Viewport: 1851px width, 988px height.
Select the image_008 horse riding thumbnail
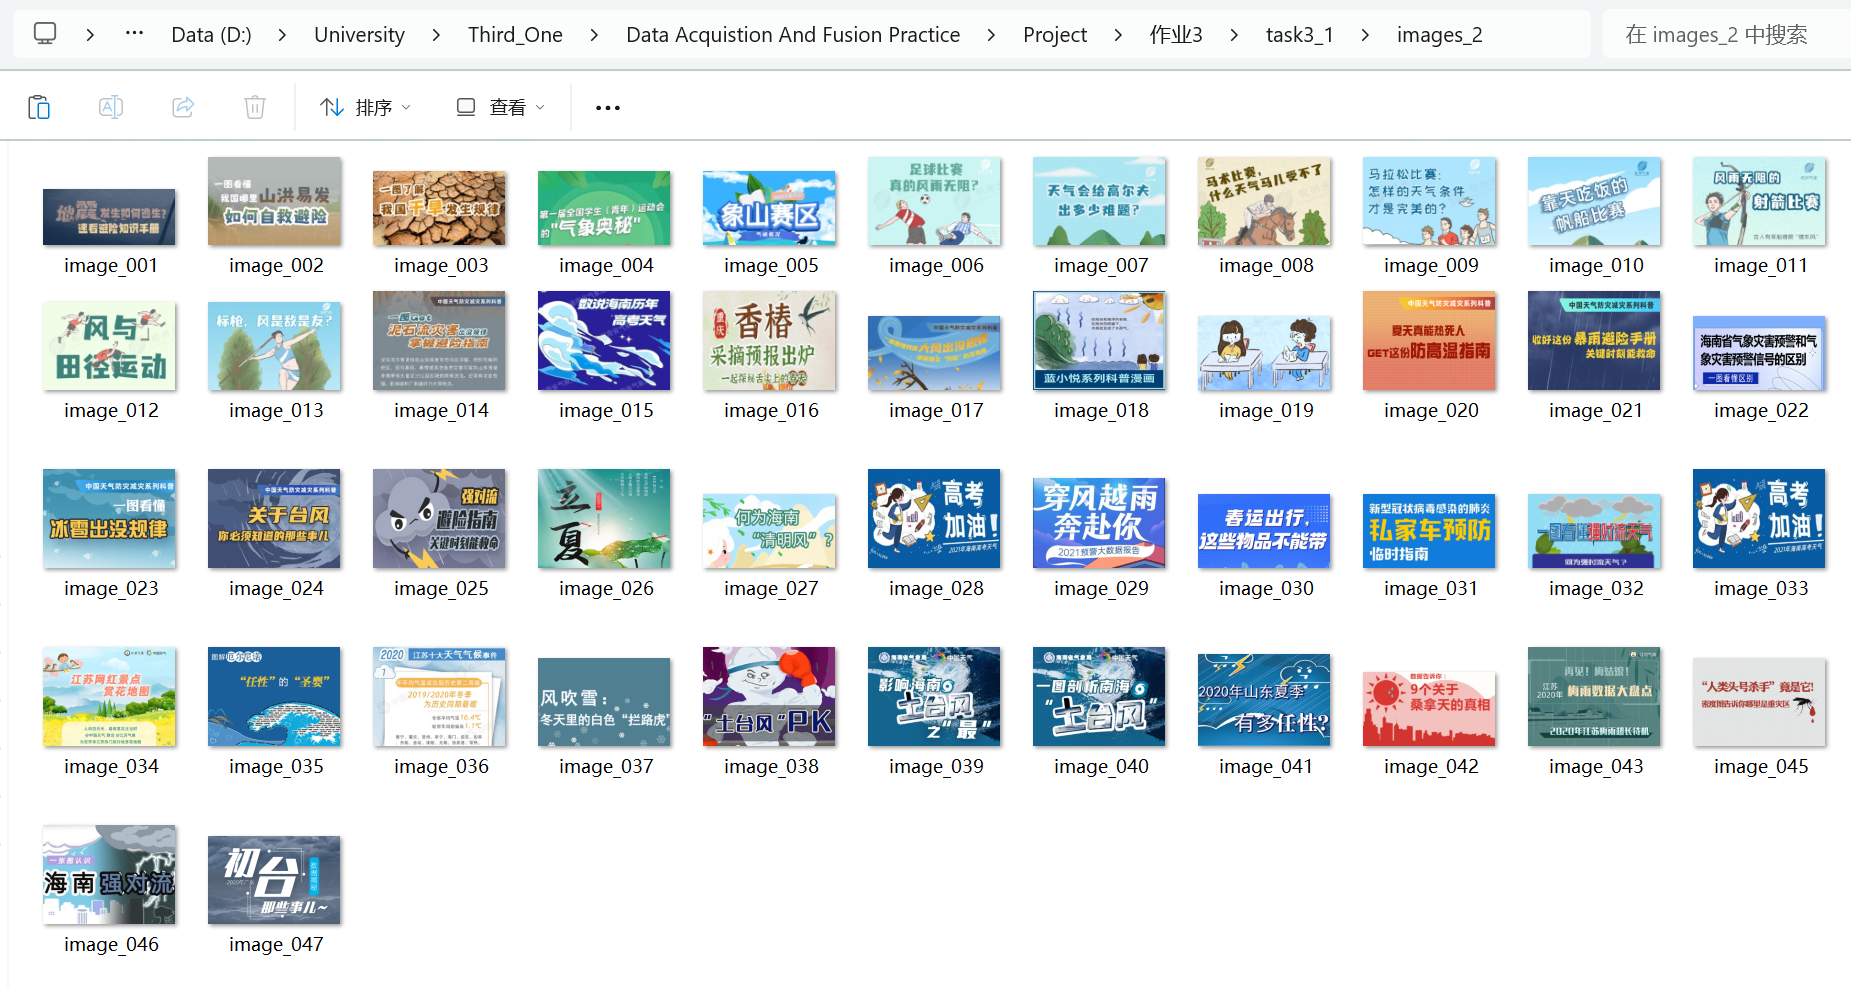[1264, 201]
